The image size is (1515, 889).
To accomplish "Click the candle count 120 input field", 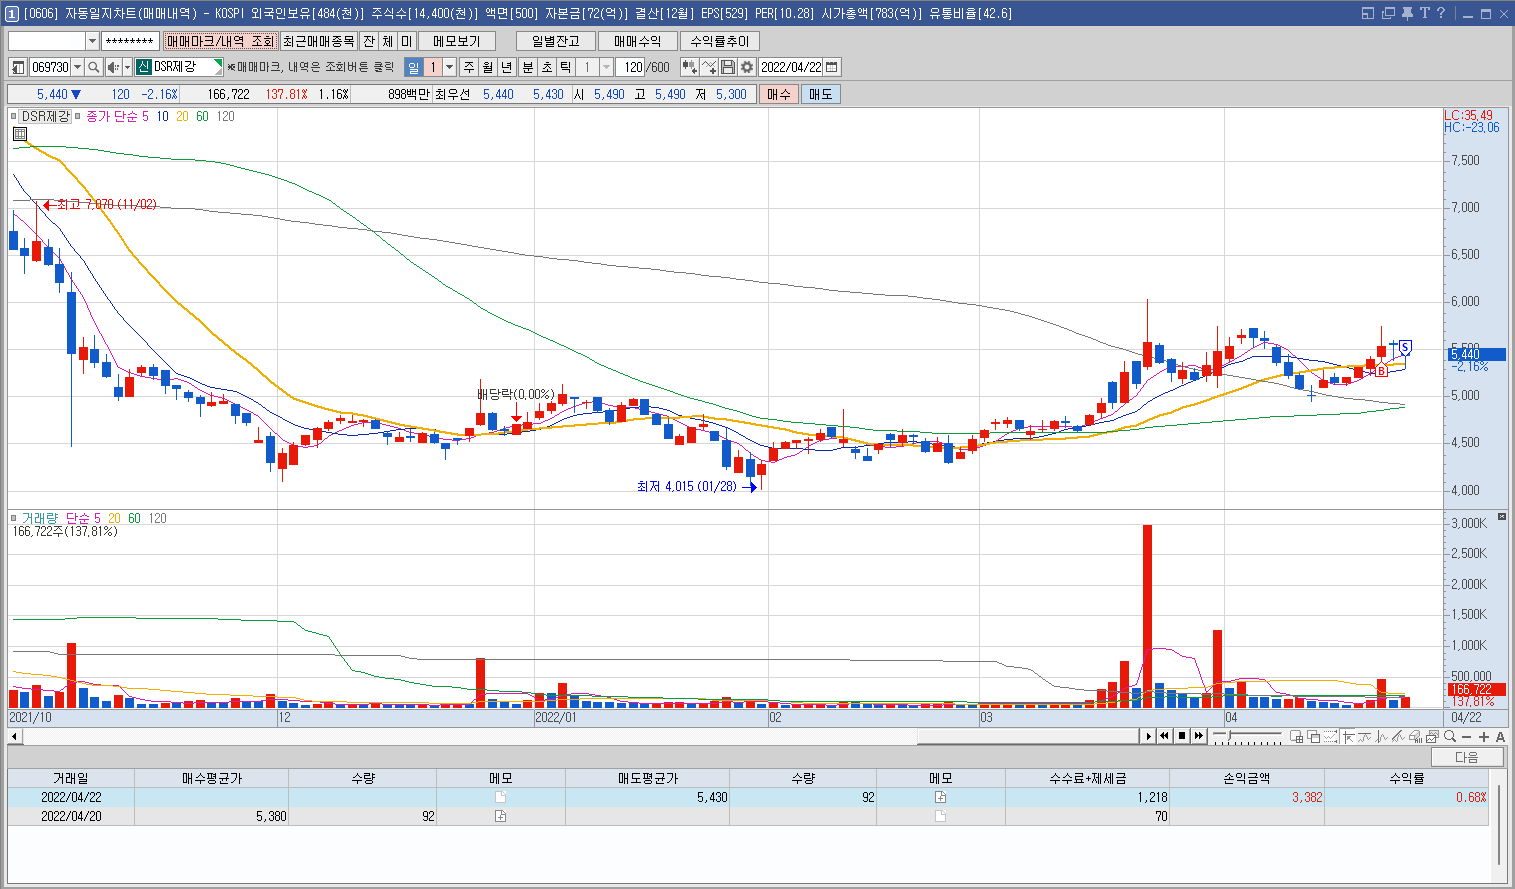I will pos(631,67).
